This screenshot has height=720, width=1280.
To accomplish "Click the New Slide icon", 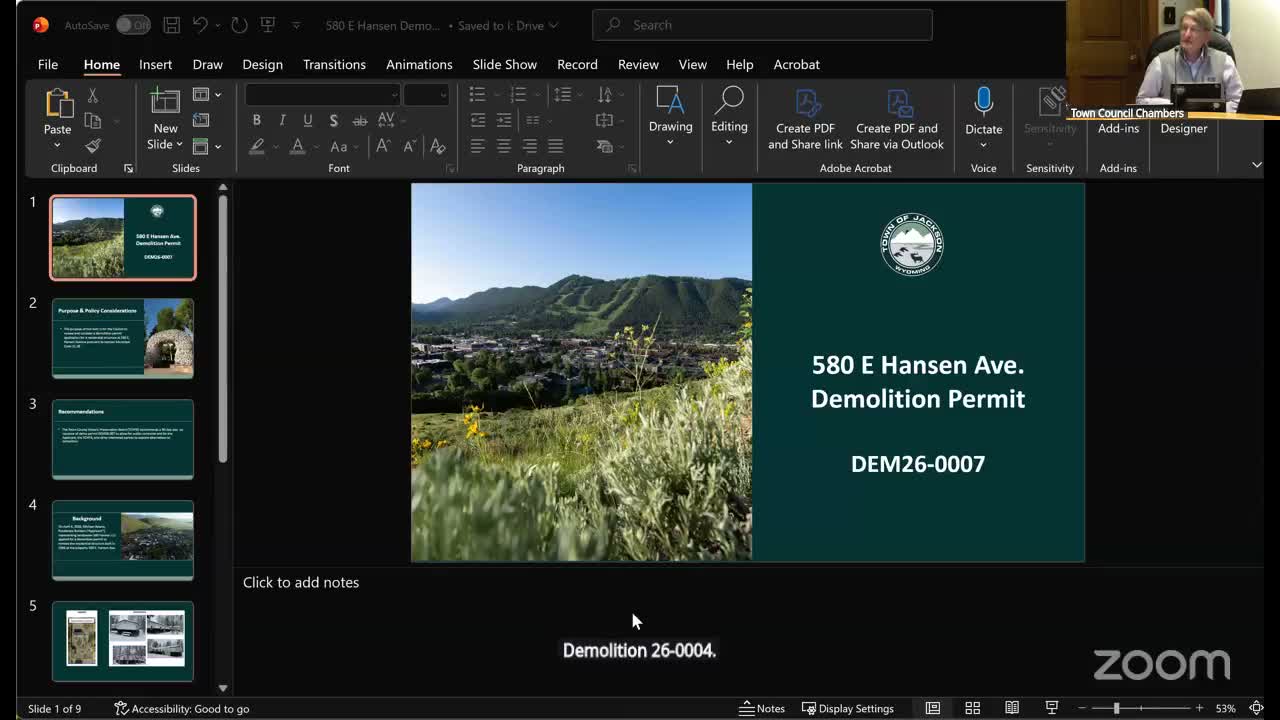I will point(165,102).
